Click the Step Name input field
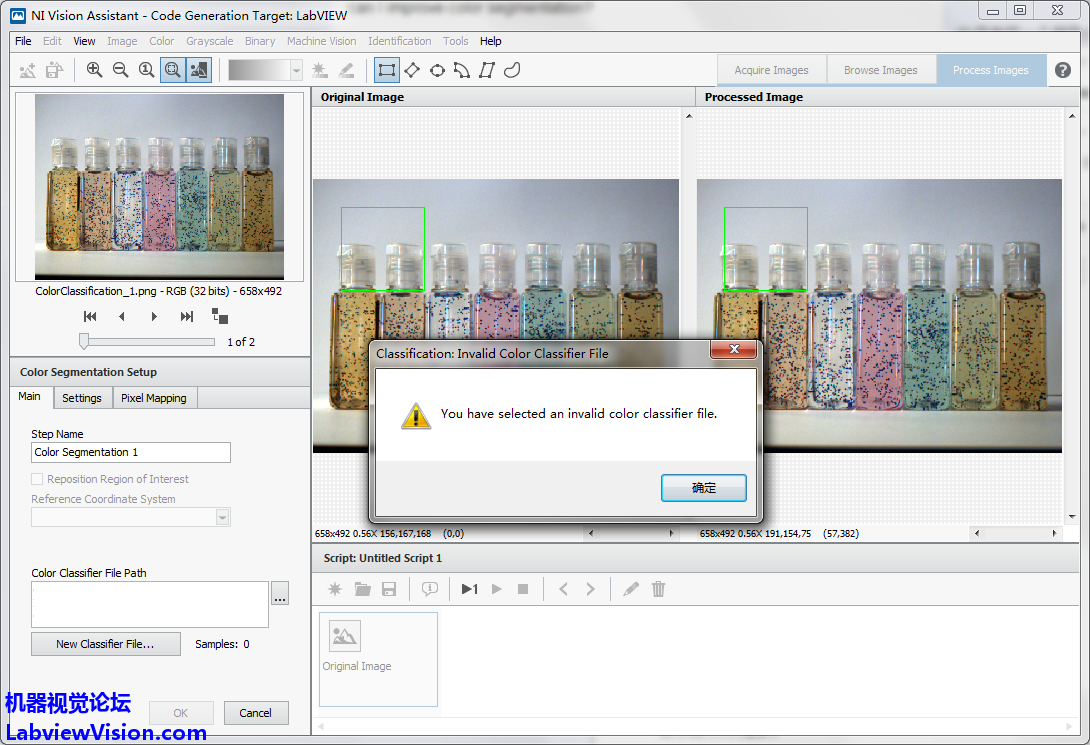The width and height of the screenshot is (1090, 745). (x=131, y=452)
